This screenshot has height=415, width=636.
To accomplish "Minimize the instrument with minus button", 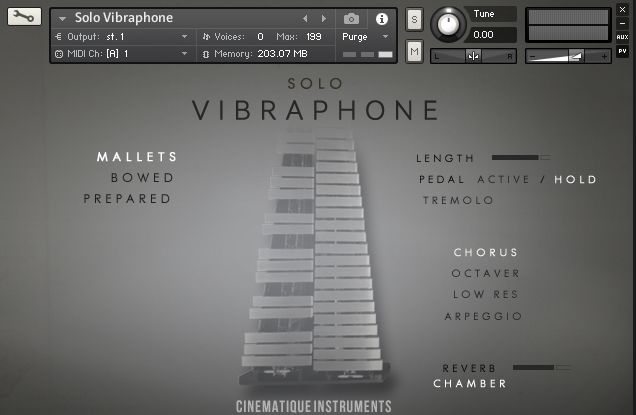I will [x=622, y=24].
